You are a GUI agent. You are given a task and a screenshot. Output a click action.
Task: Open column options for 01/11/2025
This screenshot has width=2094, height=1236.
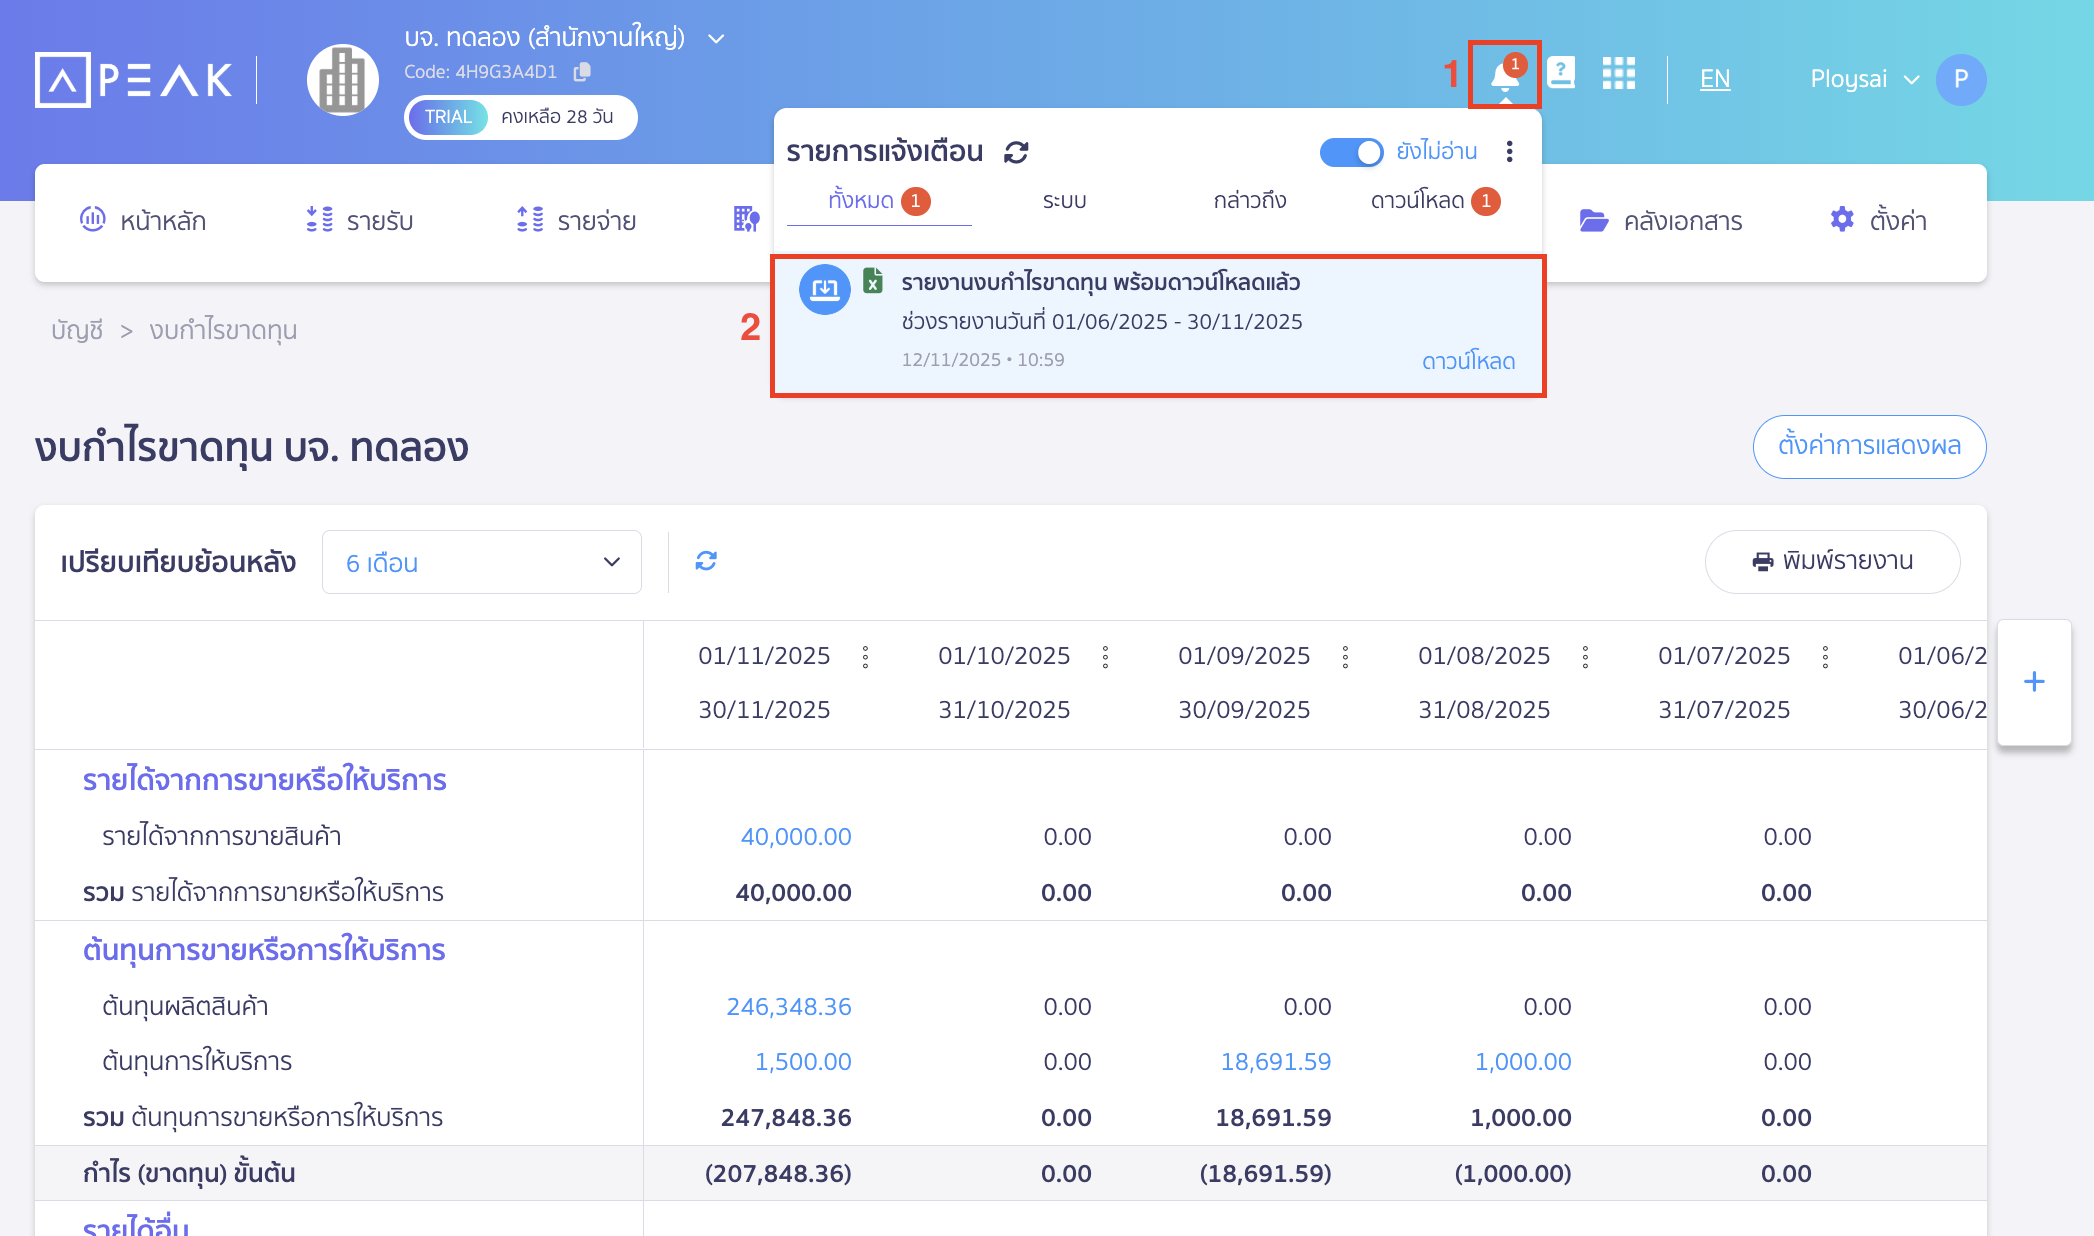pyautogui.click(x=865, y=657)
